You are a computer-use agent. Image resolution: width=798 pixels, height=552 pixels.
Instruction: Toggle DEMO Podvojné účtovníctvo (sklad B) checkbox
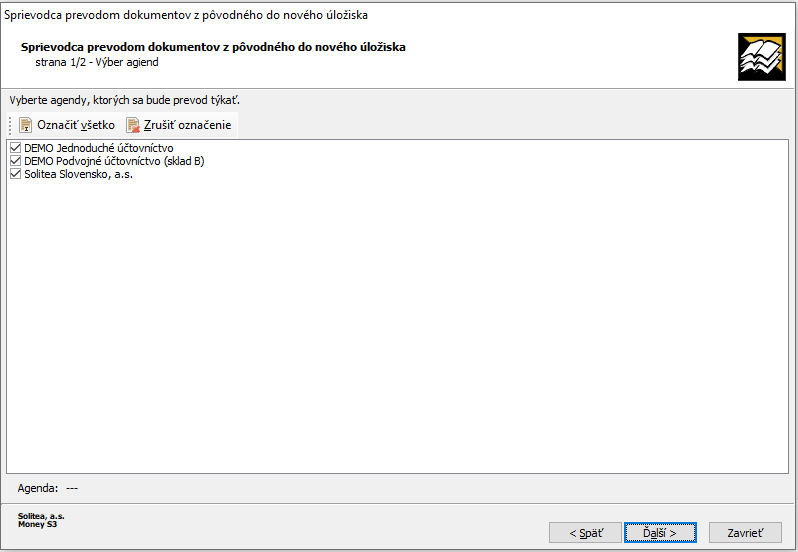coord(15,161)
